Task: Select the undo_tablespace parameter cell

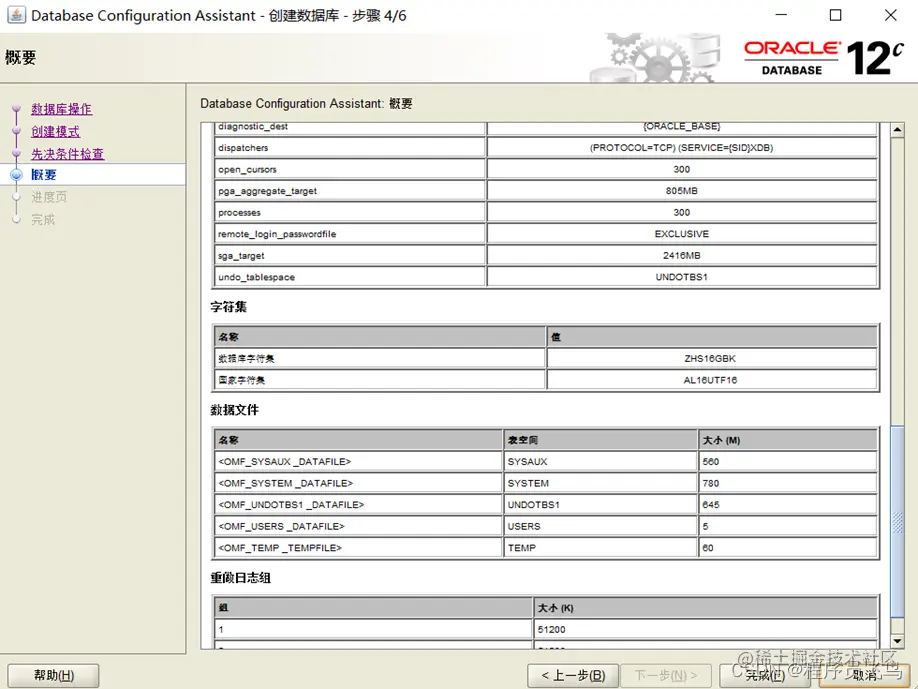Action: (350, 277)
